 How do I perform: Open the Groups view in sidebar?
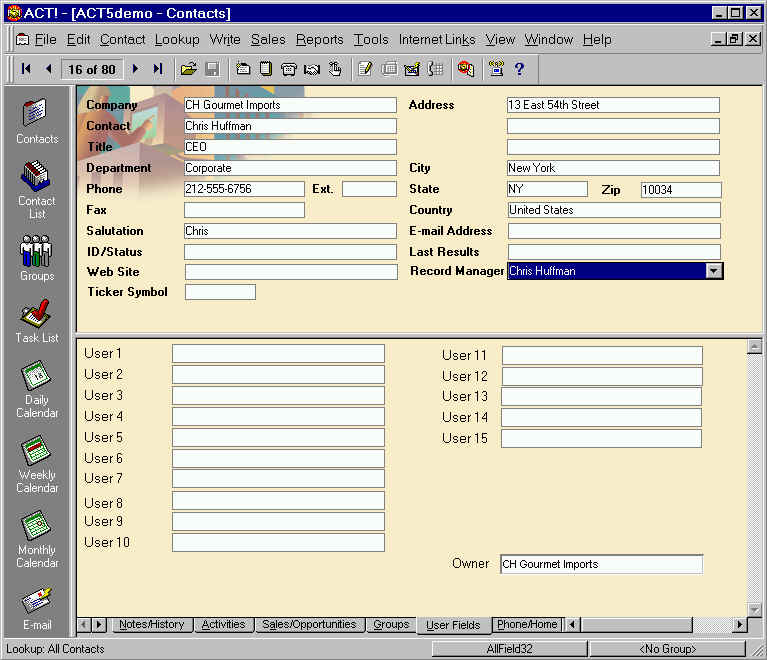(36, 255)
